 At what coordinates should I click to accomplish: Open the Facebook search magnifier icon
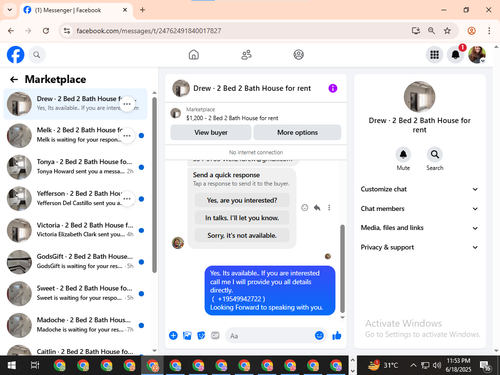37,55
